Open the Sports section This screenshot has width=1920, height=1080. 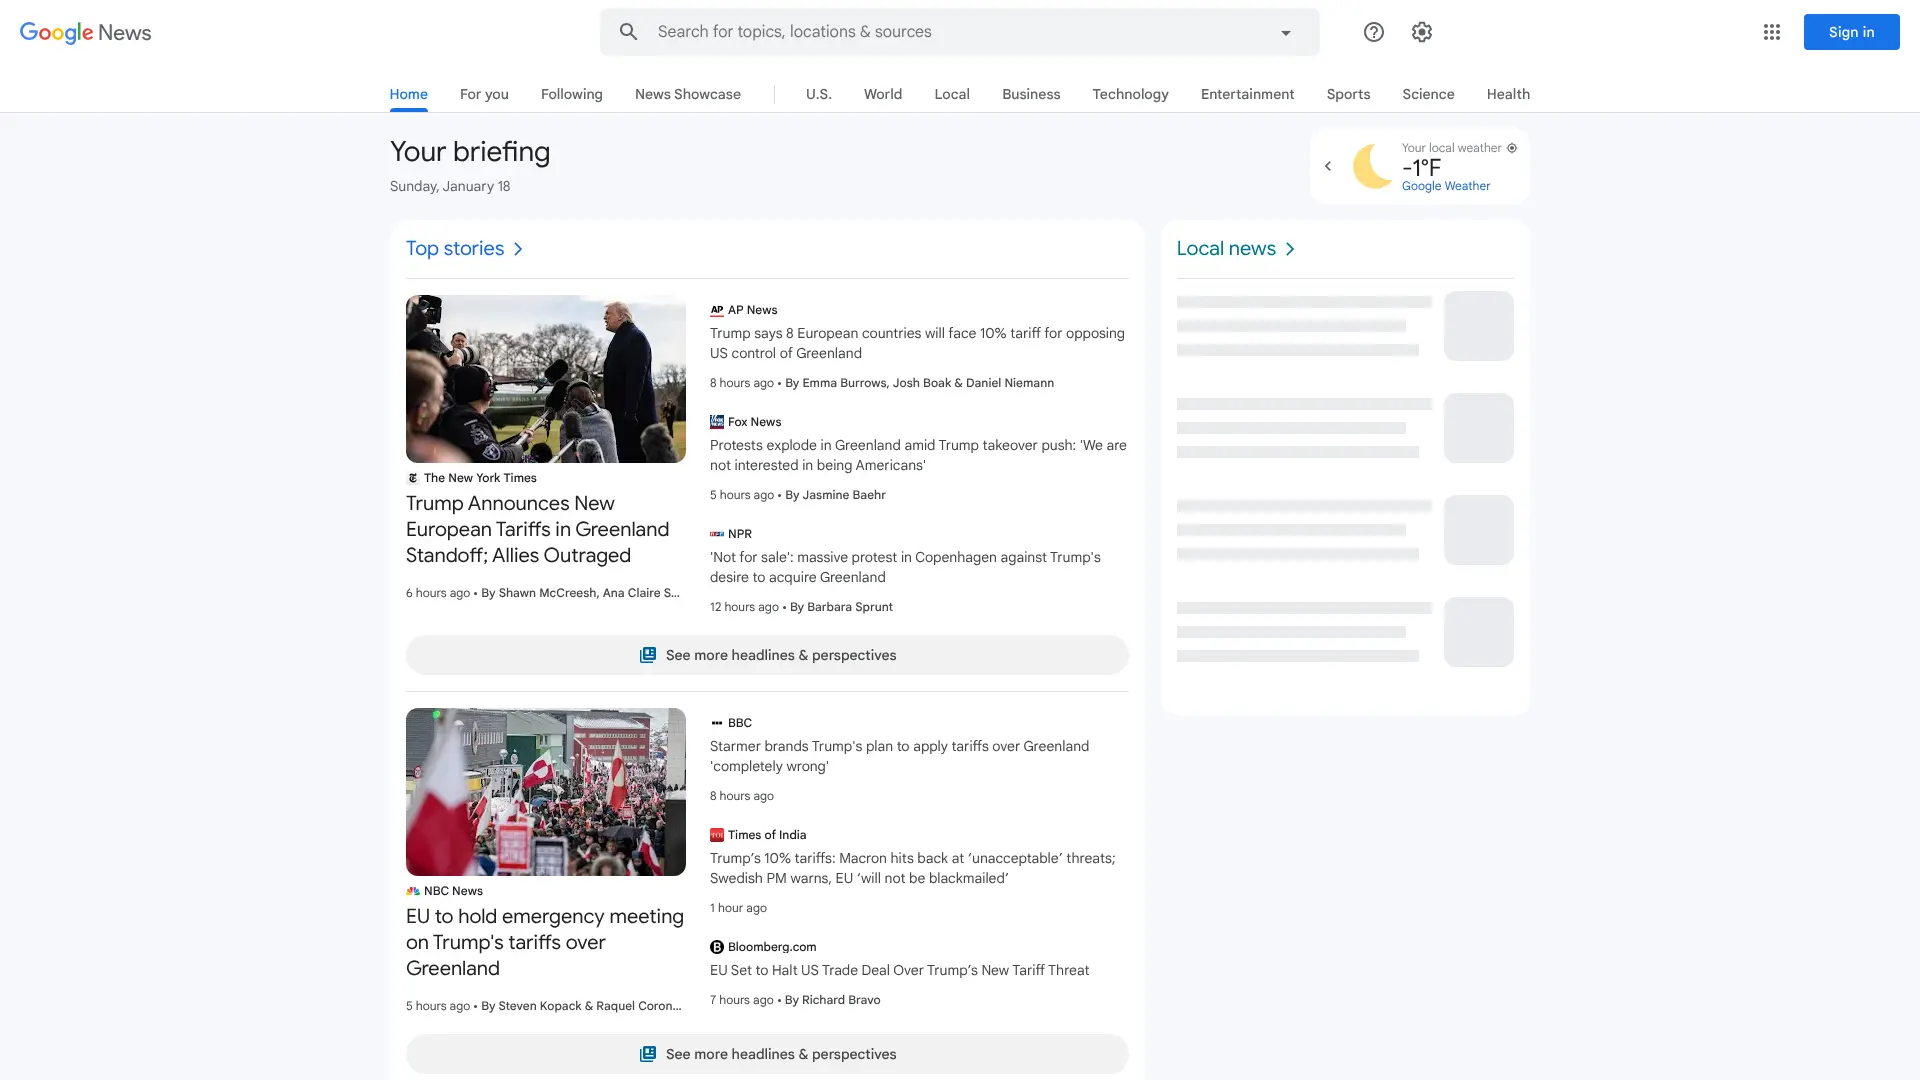(x=1348, y=94)
